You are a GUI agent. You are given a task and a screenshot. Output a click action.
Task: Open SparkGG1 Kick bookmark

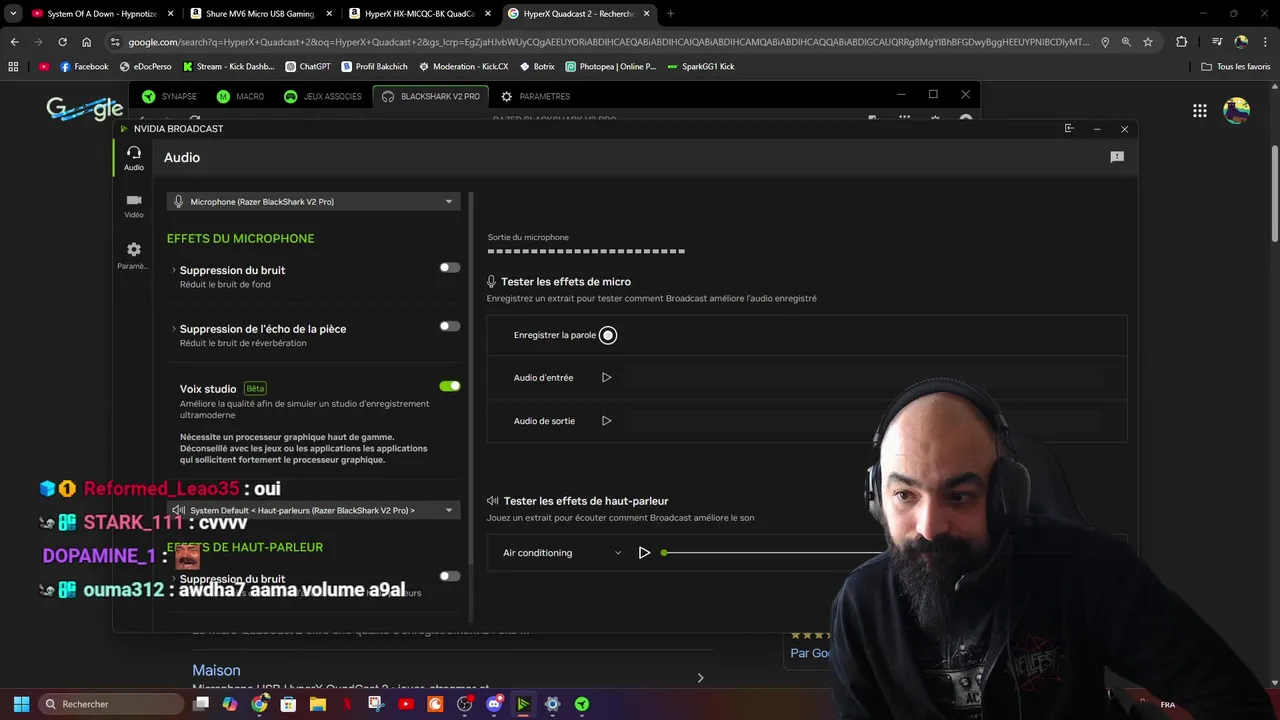pyautogui.click(x=700, y=66)
